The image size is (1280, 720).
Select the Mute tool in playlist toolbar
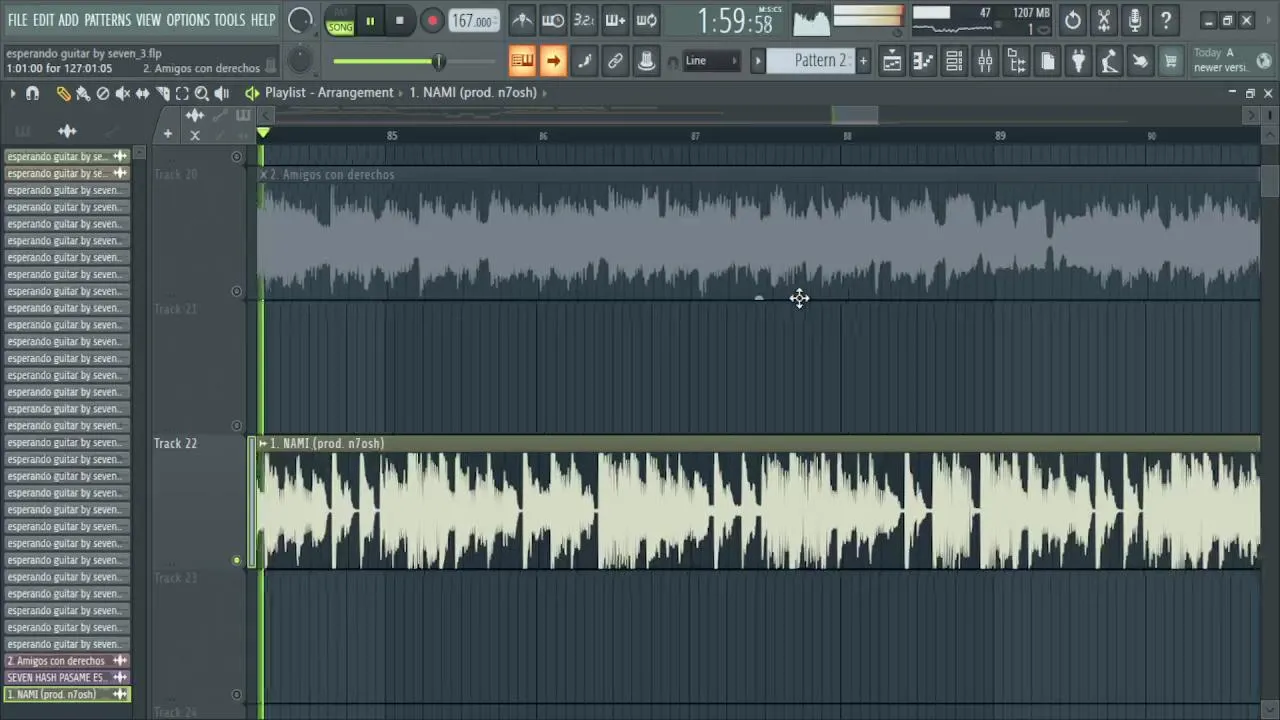pos(123,93)
